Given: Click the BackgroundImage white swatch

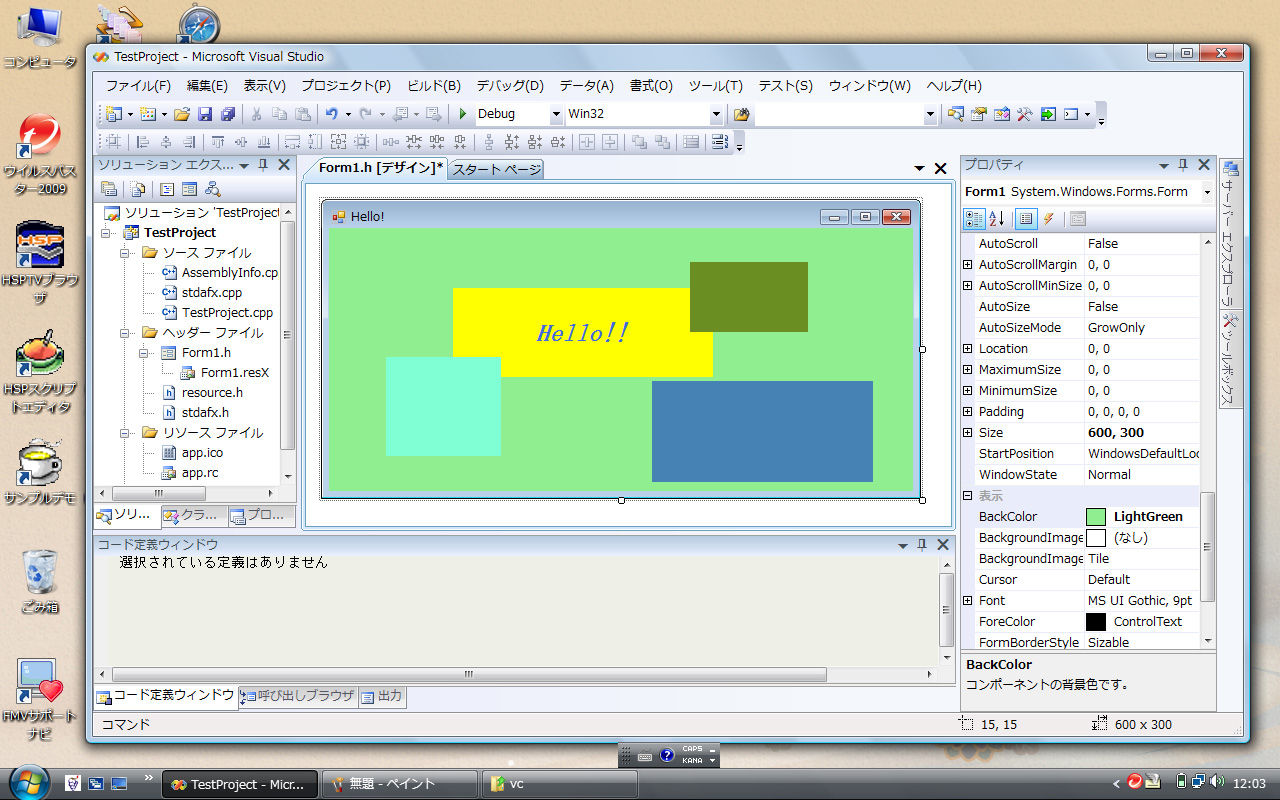Looking at the screenshot, I should coord(1096,538).
